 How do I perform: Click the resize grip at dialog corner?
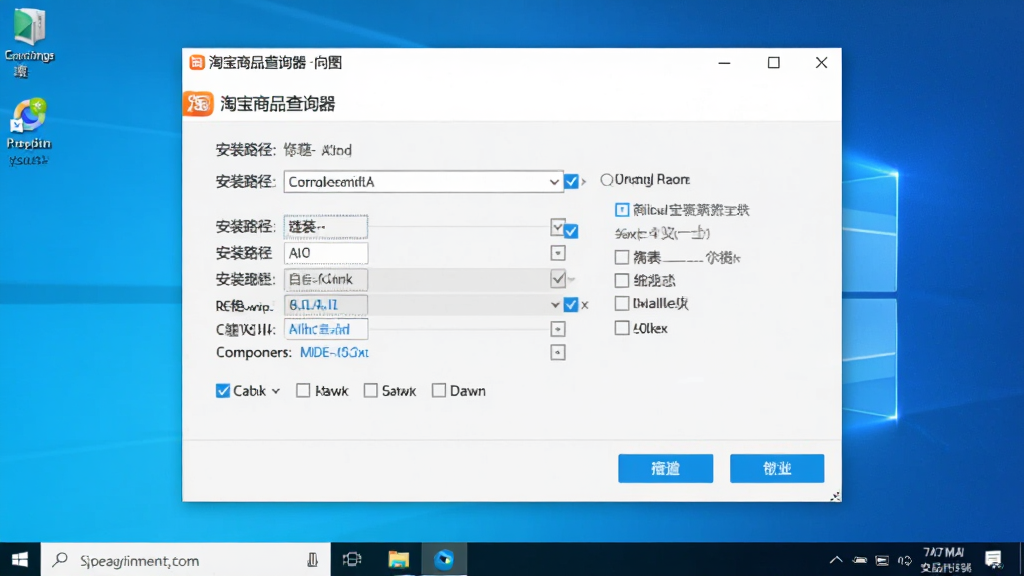click(835, 496)
